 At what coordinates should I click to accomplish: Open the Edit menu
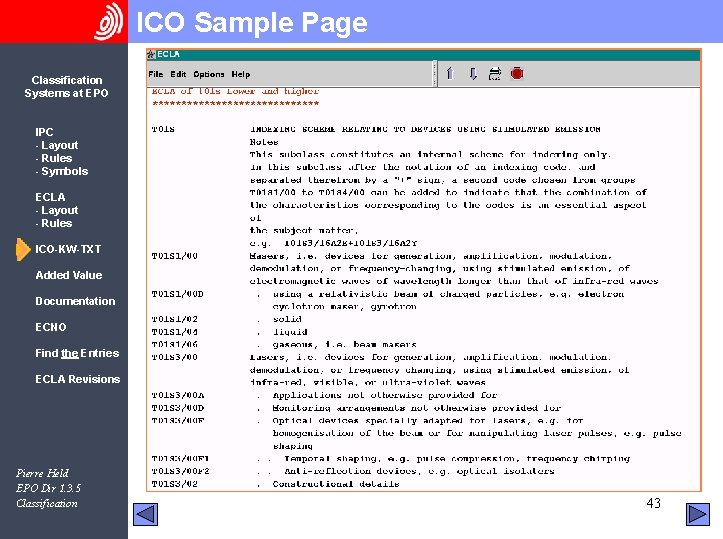pos(178,74)
